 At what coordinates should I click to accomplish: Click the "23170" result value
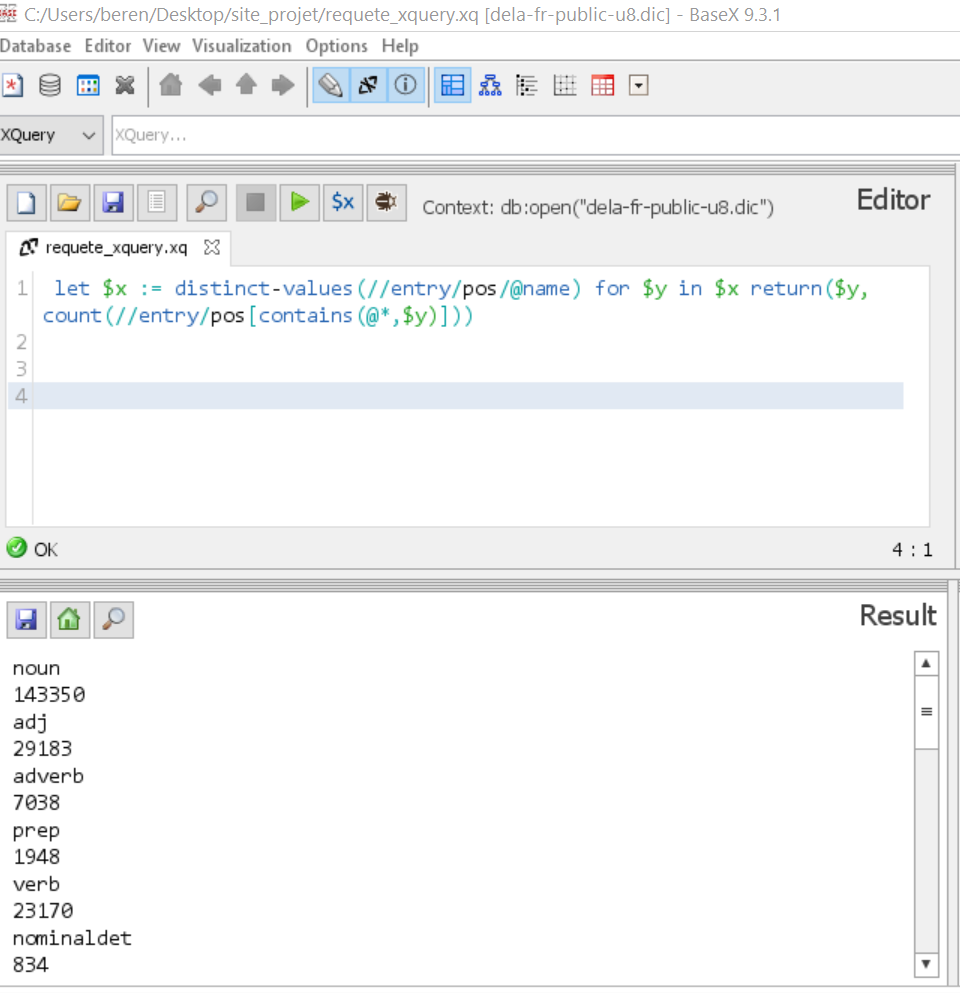(43, 911)
